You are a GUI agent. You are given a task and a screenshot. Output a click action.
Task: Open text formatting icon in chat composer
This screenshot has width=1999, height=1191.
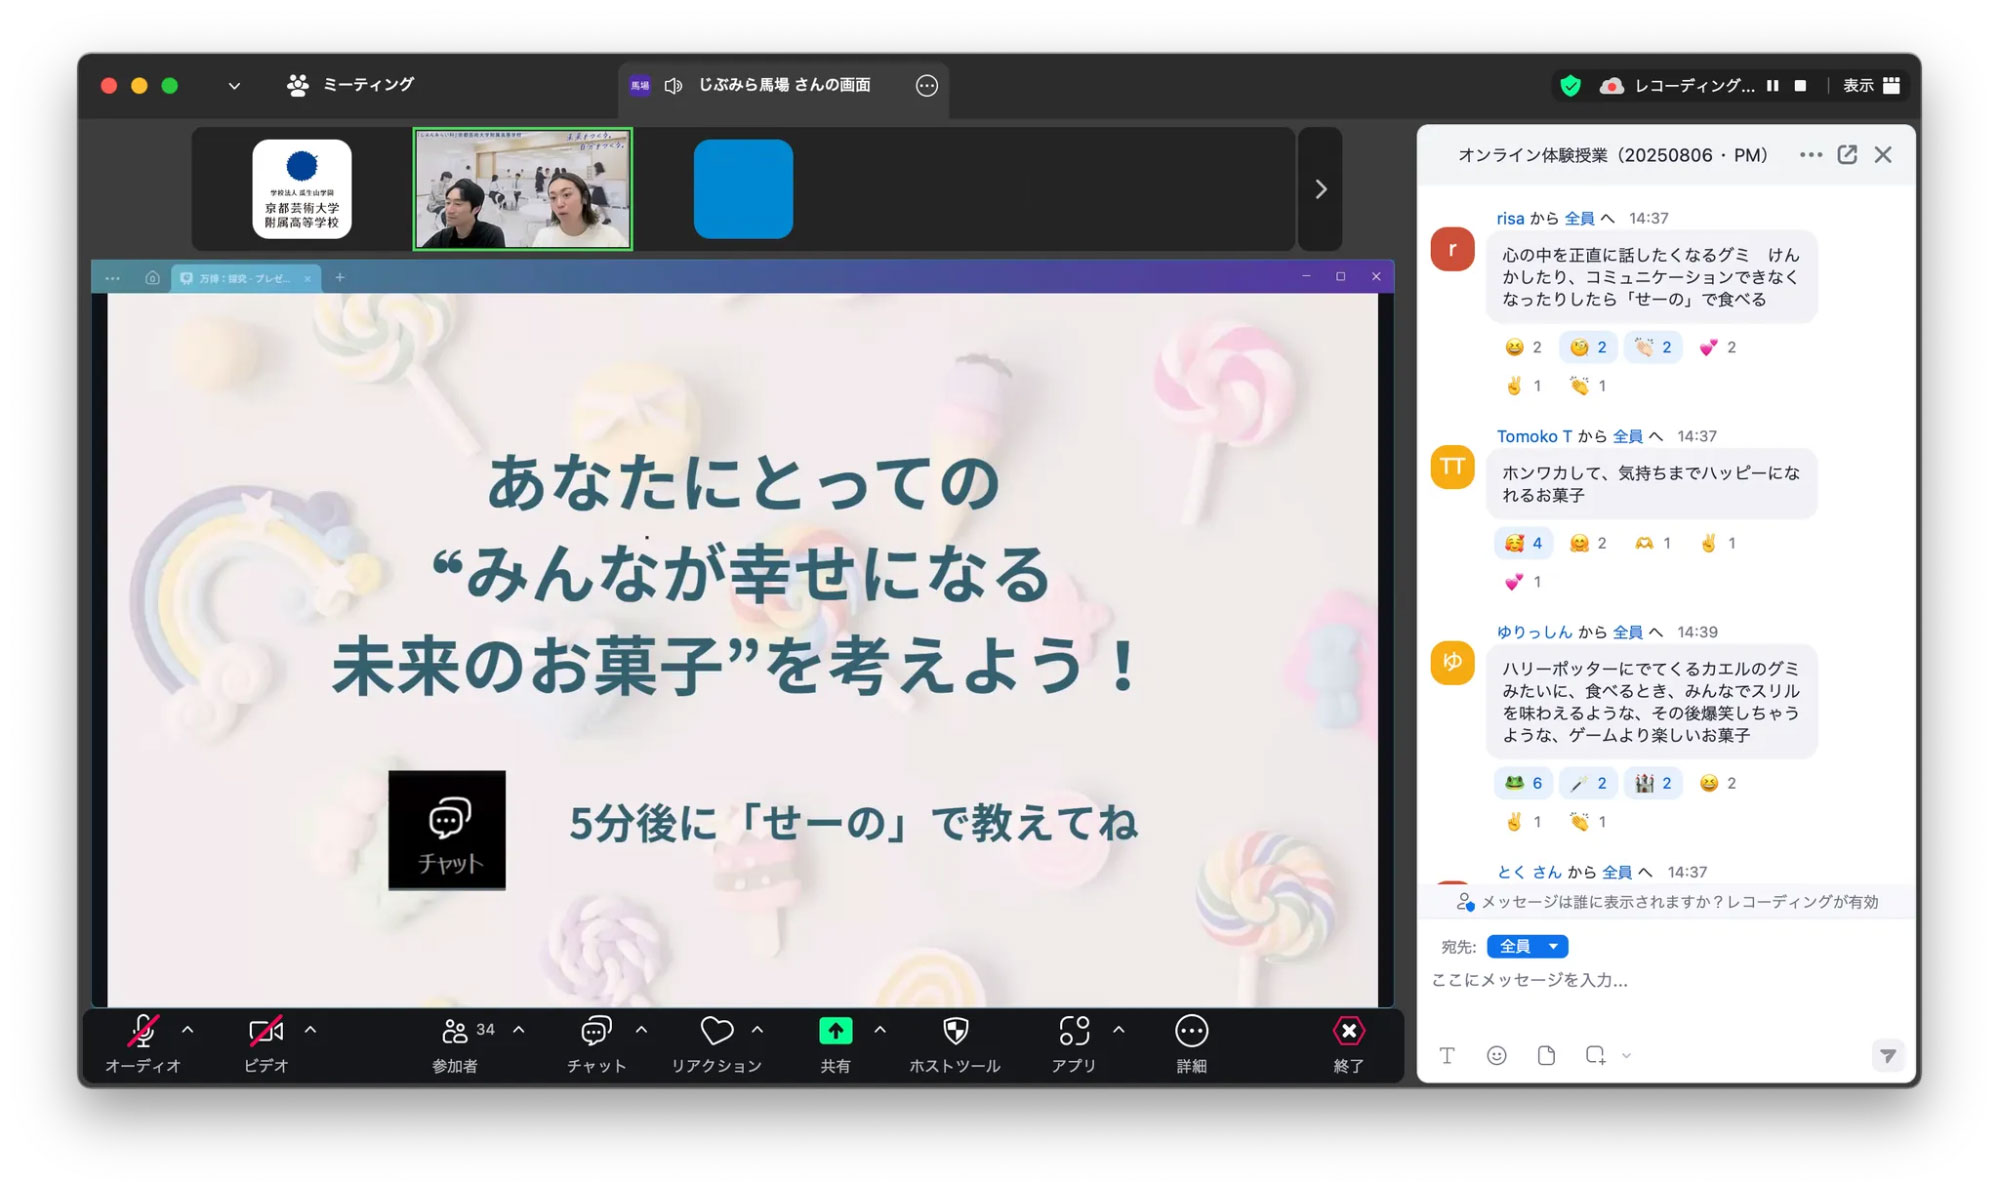coord(1447,1055)
